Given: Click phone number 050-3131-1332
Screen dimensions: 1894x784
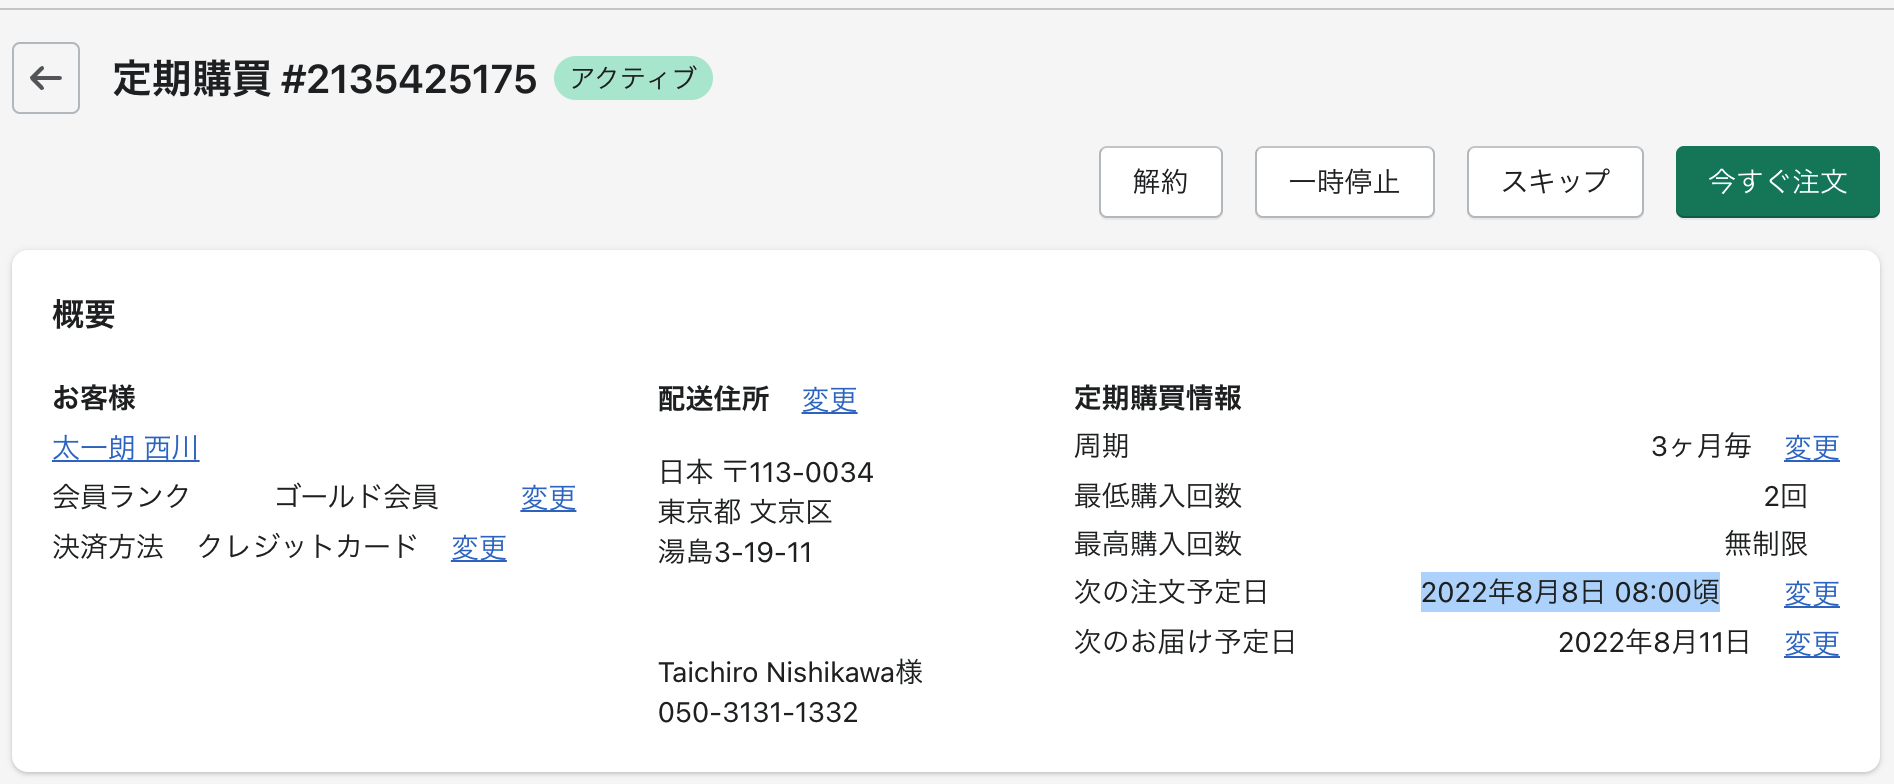Looking at the screenshot, I should (x=758, y=712).
